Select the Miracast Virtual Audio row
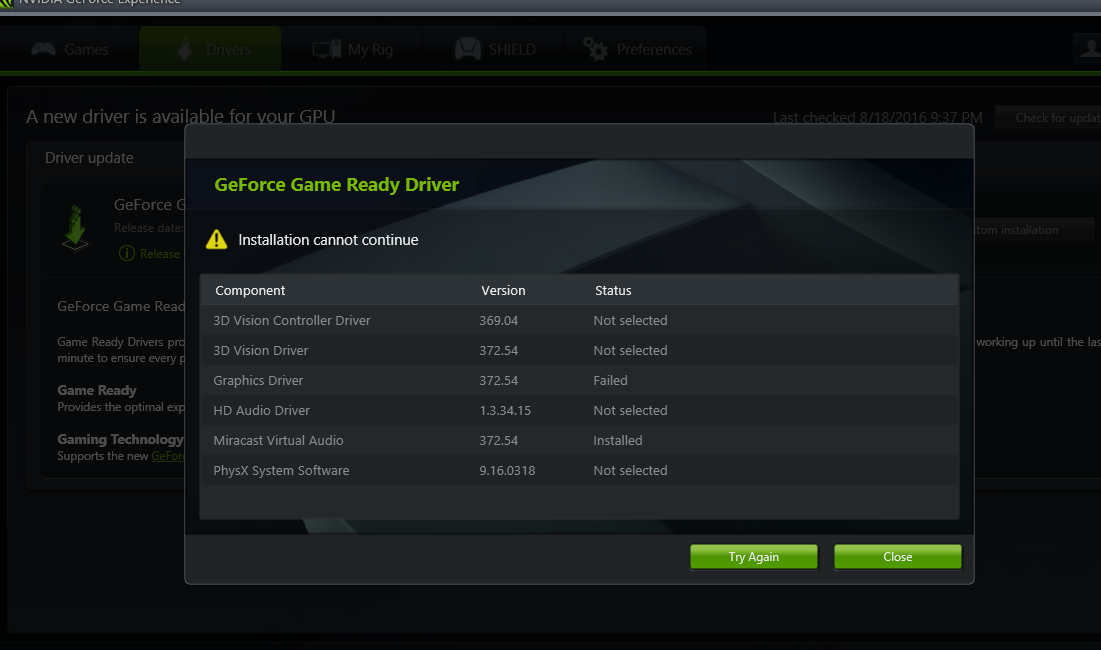 click(x=579, y=441)
